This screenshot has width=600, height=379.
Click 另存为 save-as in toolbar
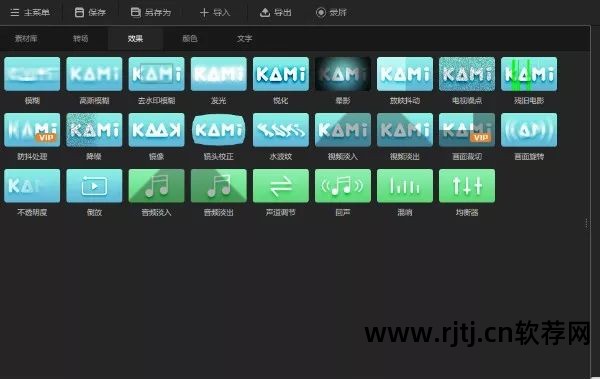pos(150,13)
